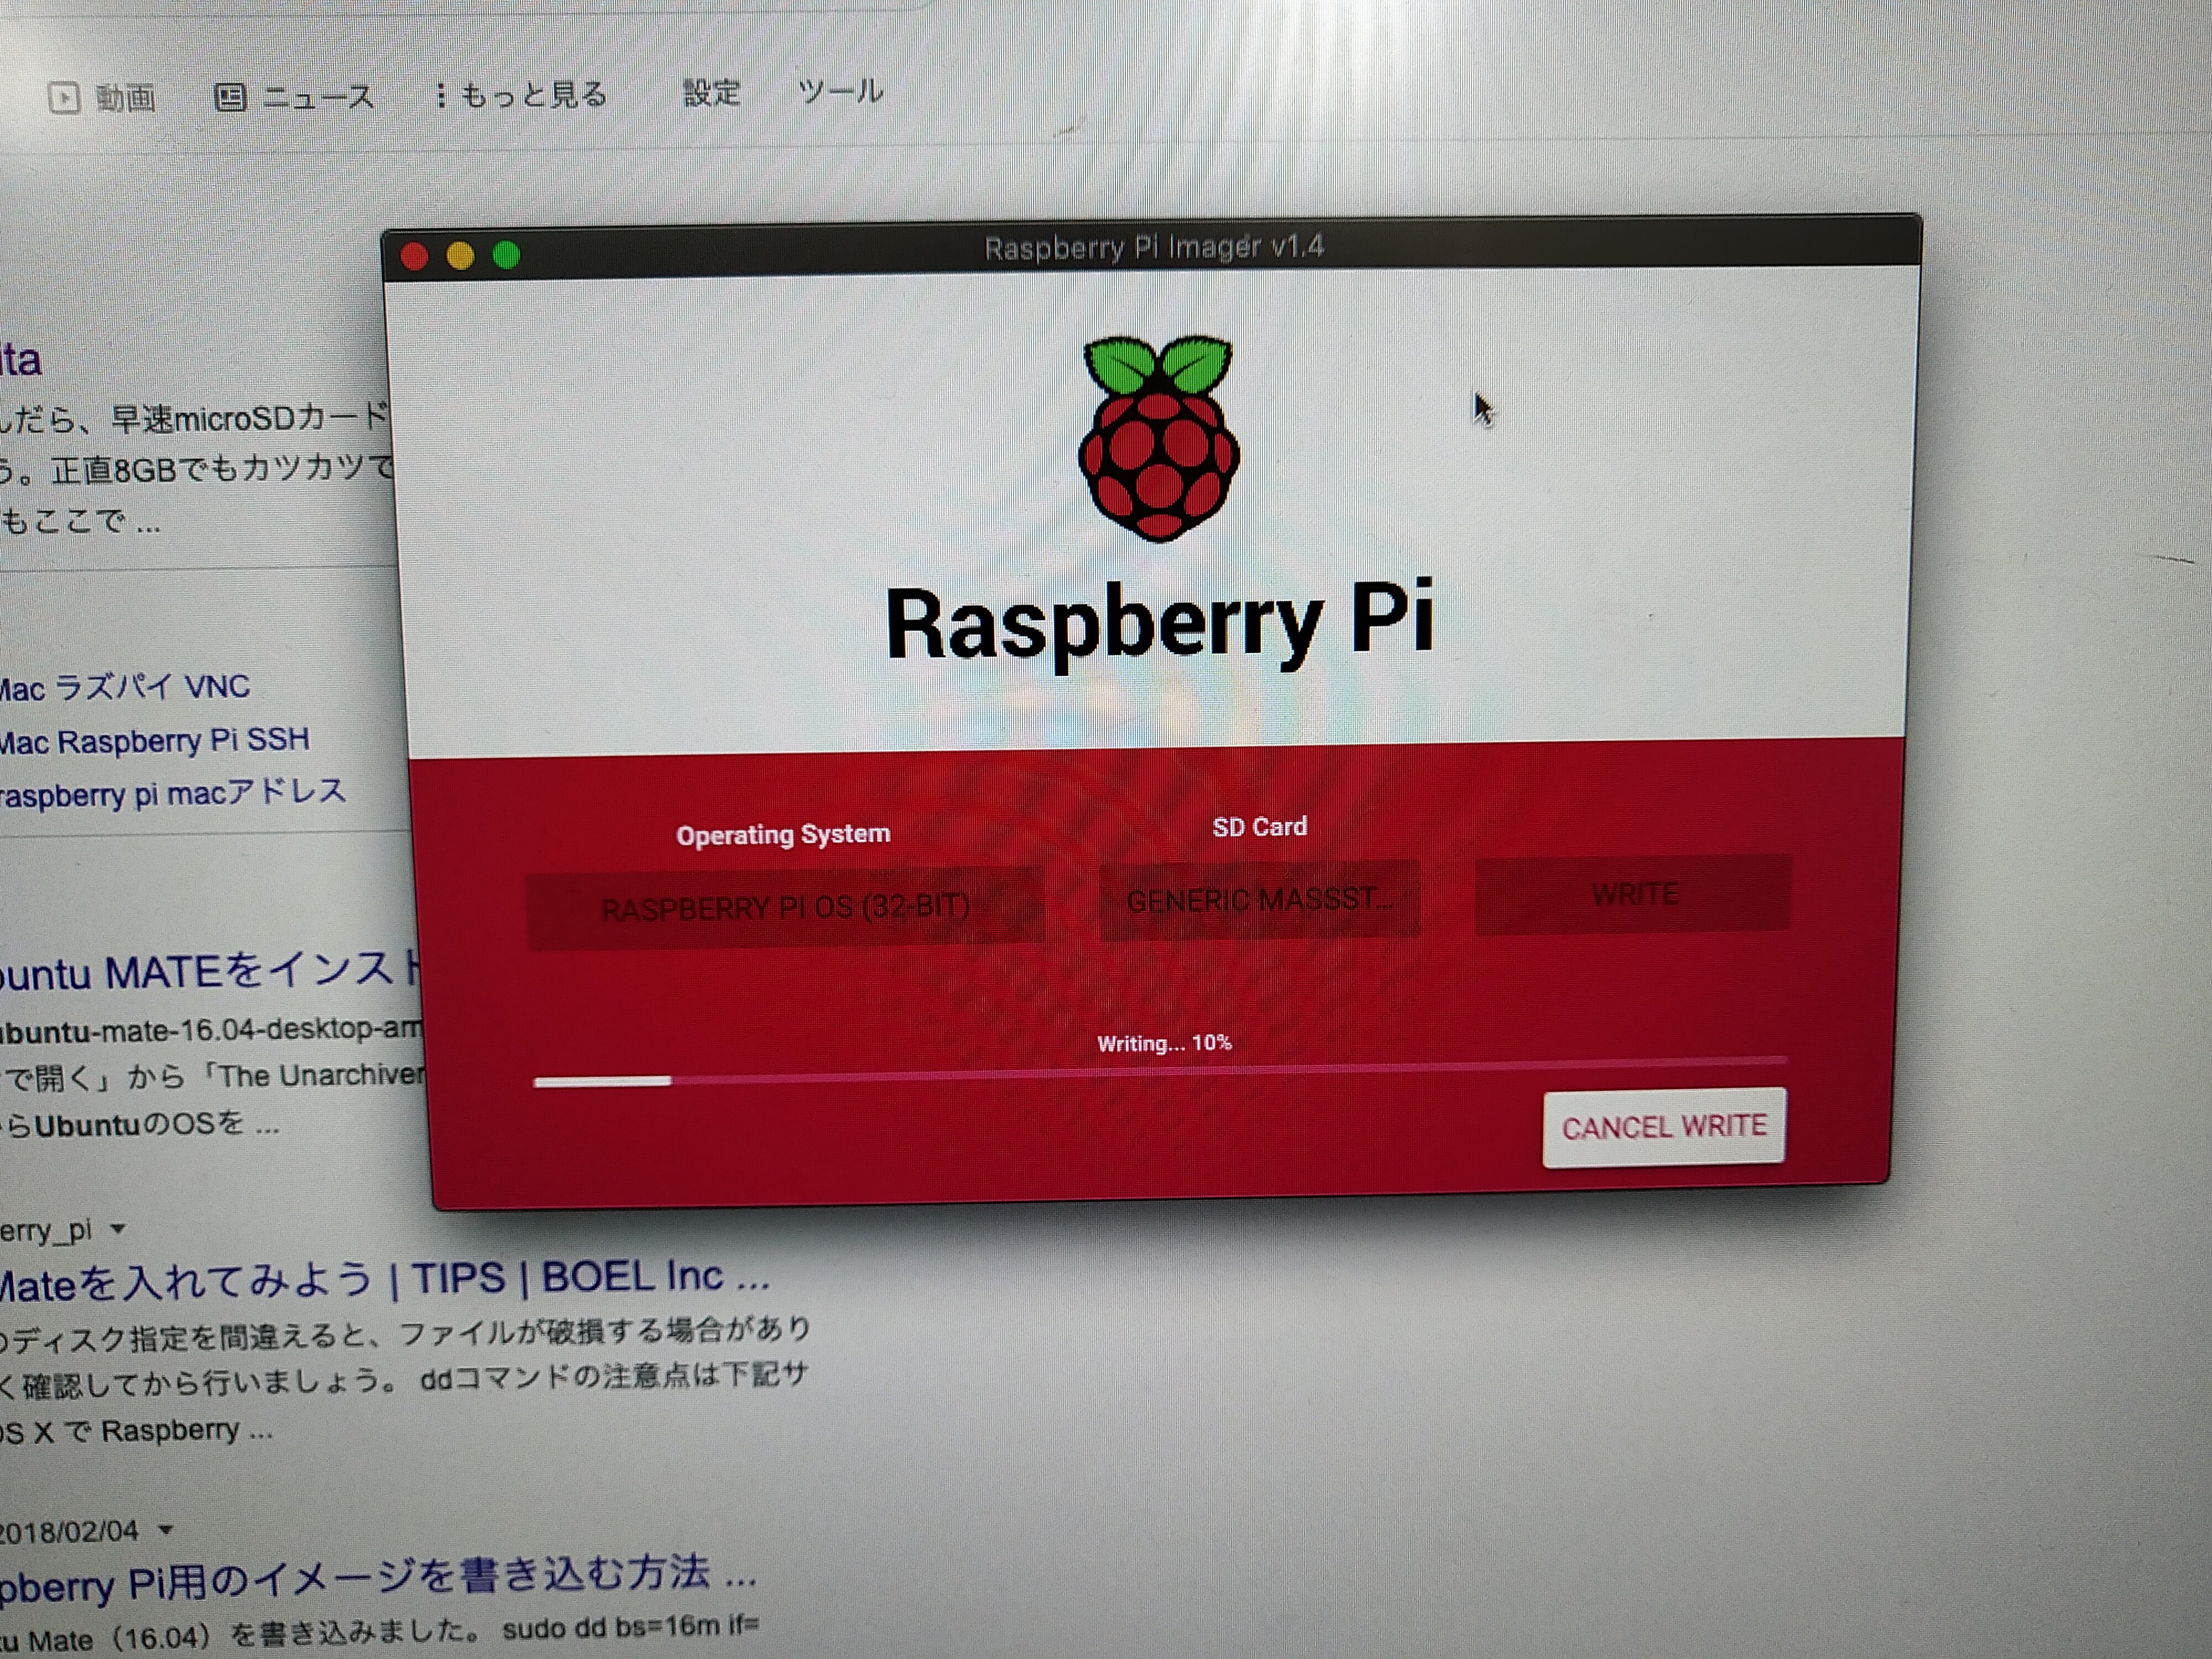The image size is (2212, 1659).
Task: Close the Raspberry Pi Imager window
Action: [415, 257]
